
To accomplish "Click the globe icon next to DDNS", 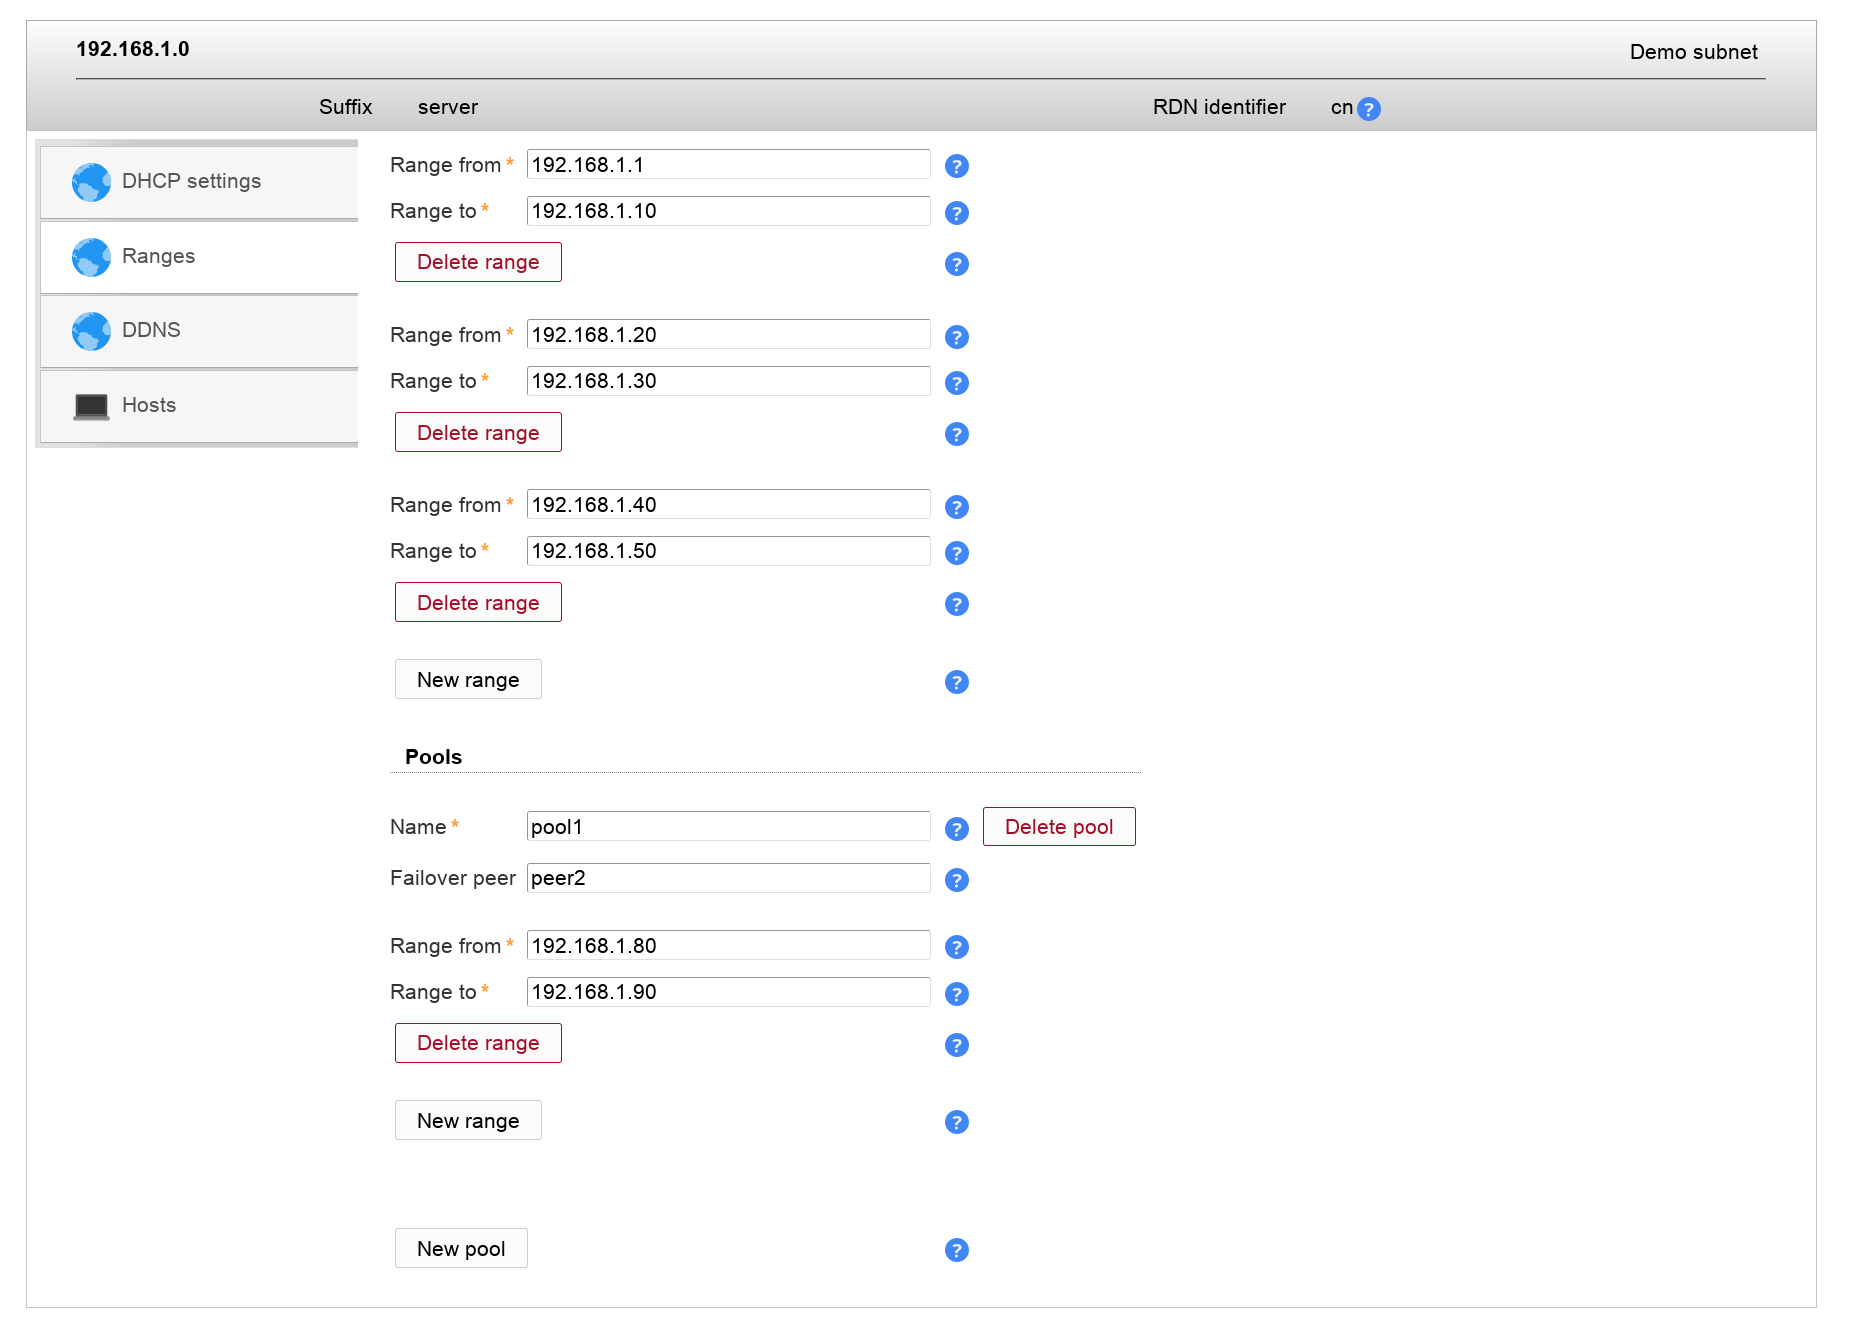I will [91, 331].
